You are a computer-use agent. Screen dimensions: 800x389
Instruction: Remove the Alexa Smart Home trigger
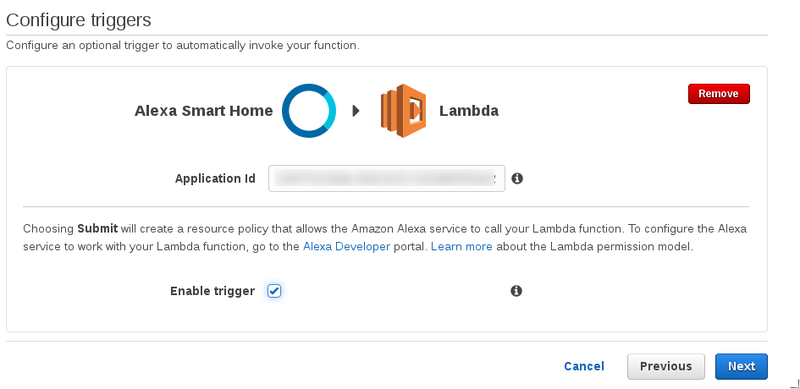718,94
